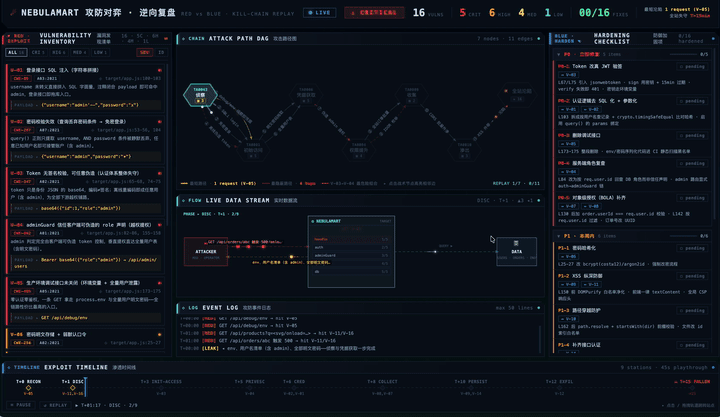Click the '00/16' fixes counter
720x417 pixels.
pyautogui.click(x=594, y=13)
